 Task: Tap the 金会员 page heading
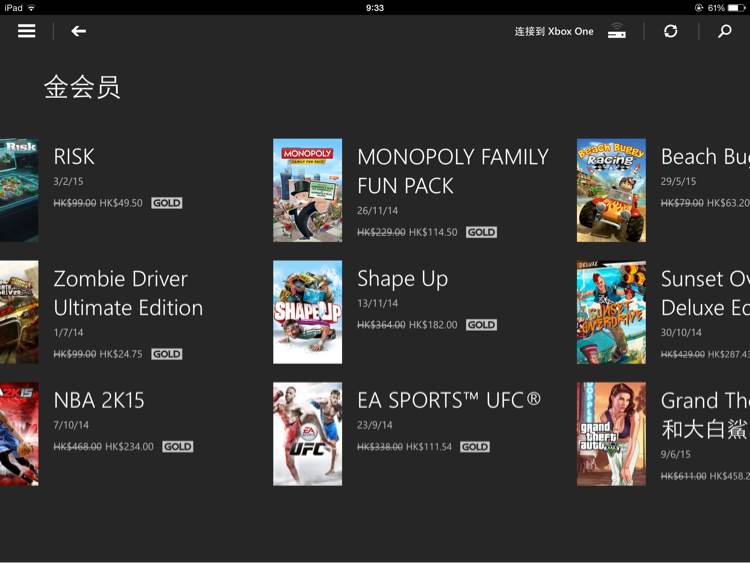tap(82, 88)
